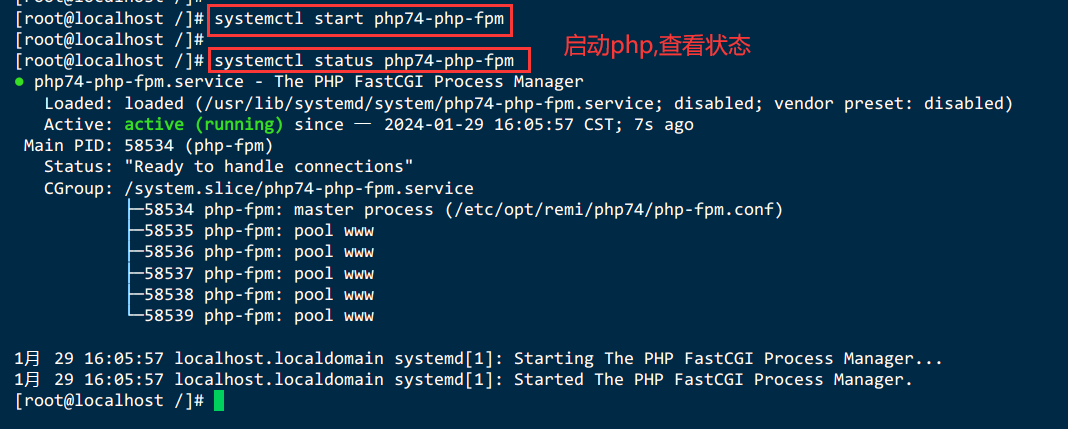Click the log line Started The PHP FastCGI
The width and height of the screenshot is (1068, 429).
coord(463,379)
